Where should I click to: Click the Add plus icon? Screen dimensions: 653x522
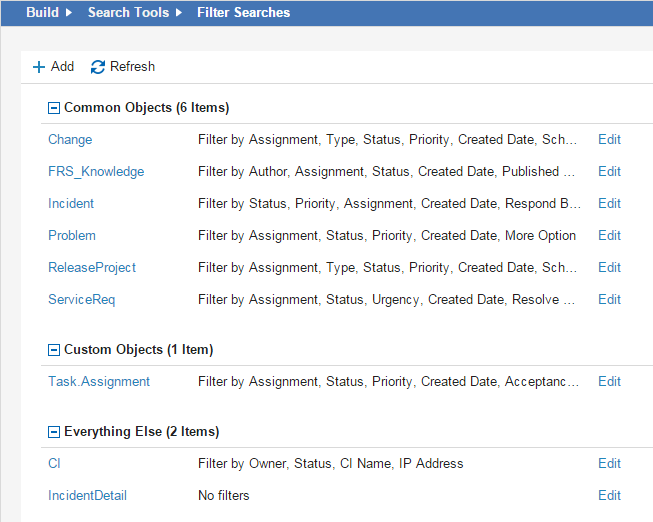(39, 67)
